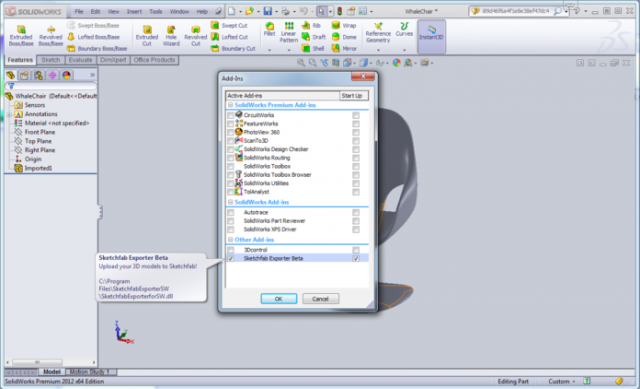Image resolution: width=640 pixels, height=389 pixels.
Task: Collapse the SolidWorks Premium Add-ins group
Action: 231,105
